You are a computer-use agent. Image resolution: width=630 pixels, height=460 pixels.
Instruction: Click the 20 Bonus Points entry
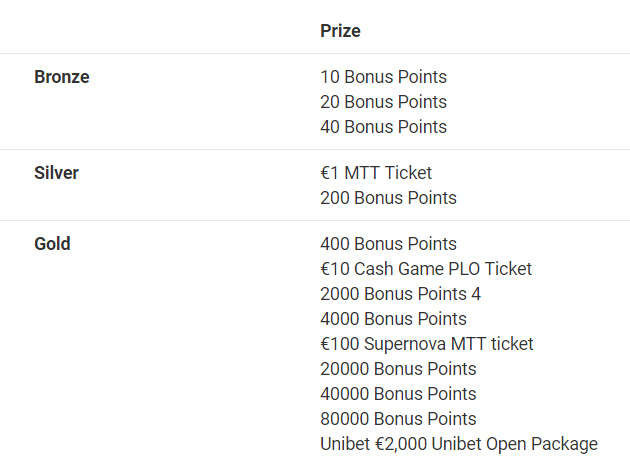pos(383,102)
